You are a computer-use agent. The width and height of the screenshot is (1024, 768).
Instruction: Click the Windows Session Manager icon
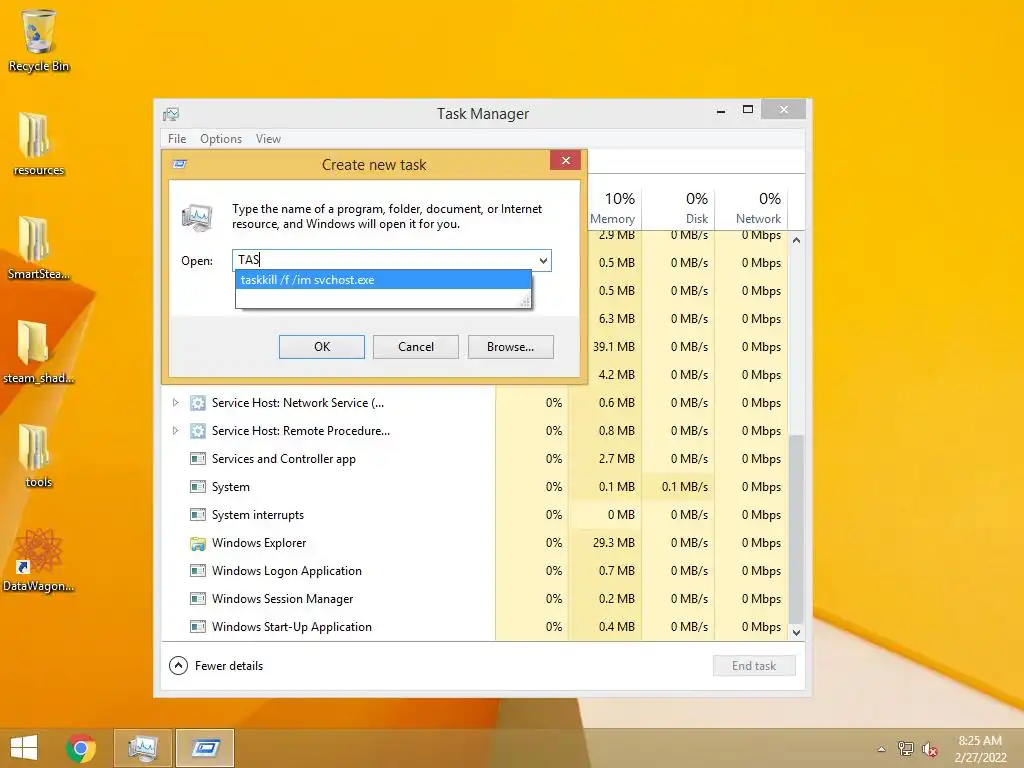[x=197, y=599]
